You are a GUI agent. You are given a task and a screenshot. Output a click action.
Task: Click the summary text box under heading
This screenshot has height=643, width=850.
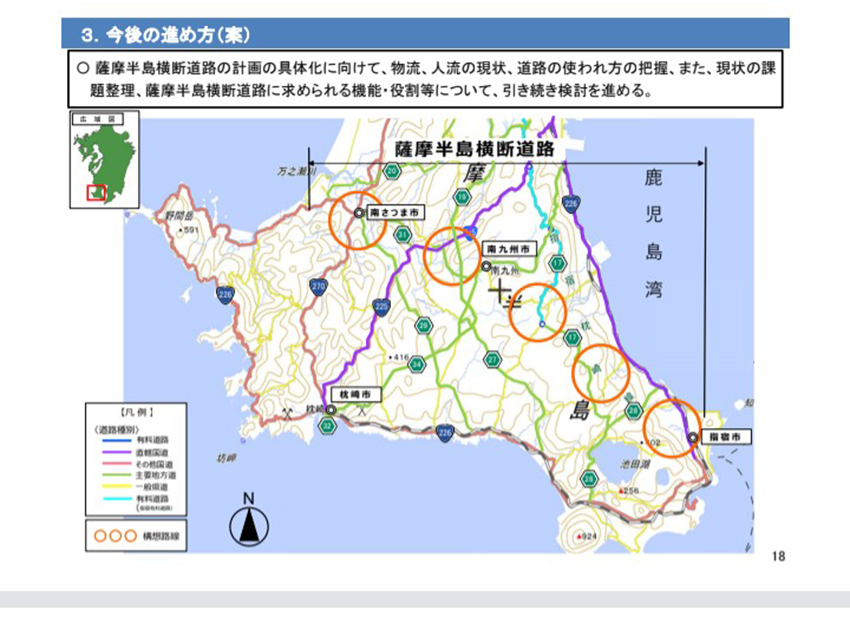coord(425,79)
